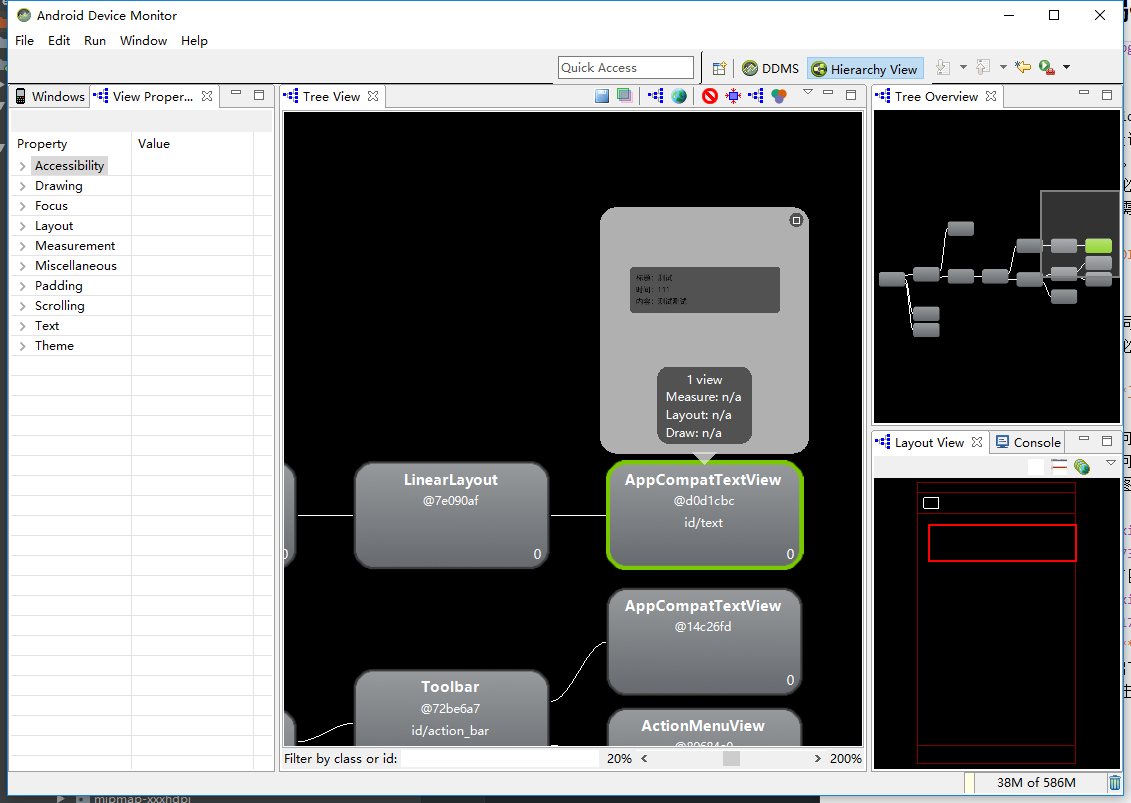Expand the Padding property group

(x=22, y=286)
